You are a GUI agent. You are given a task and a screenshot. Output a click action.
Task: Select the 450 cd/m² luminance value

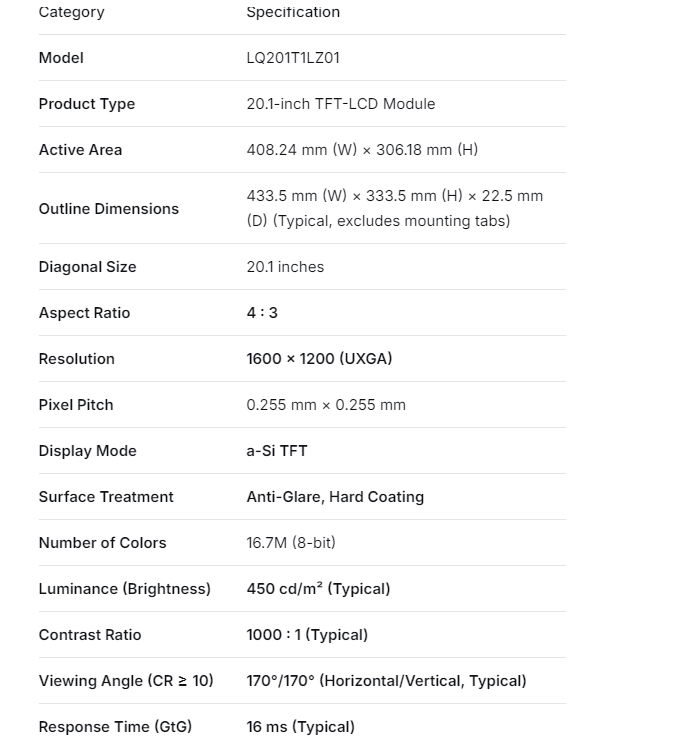pyautogui.click(x=318, y=589)
